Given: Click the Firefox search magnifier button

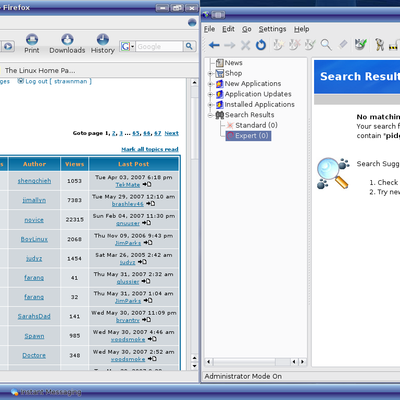Looking at the screenshot, I should pos(189,46).
